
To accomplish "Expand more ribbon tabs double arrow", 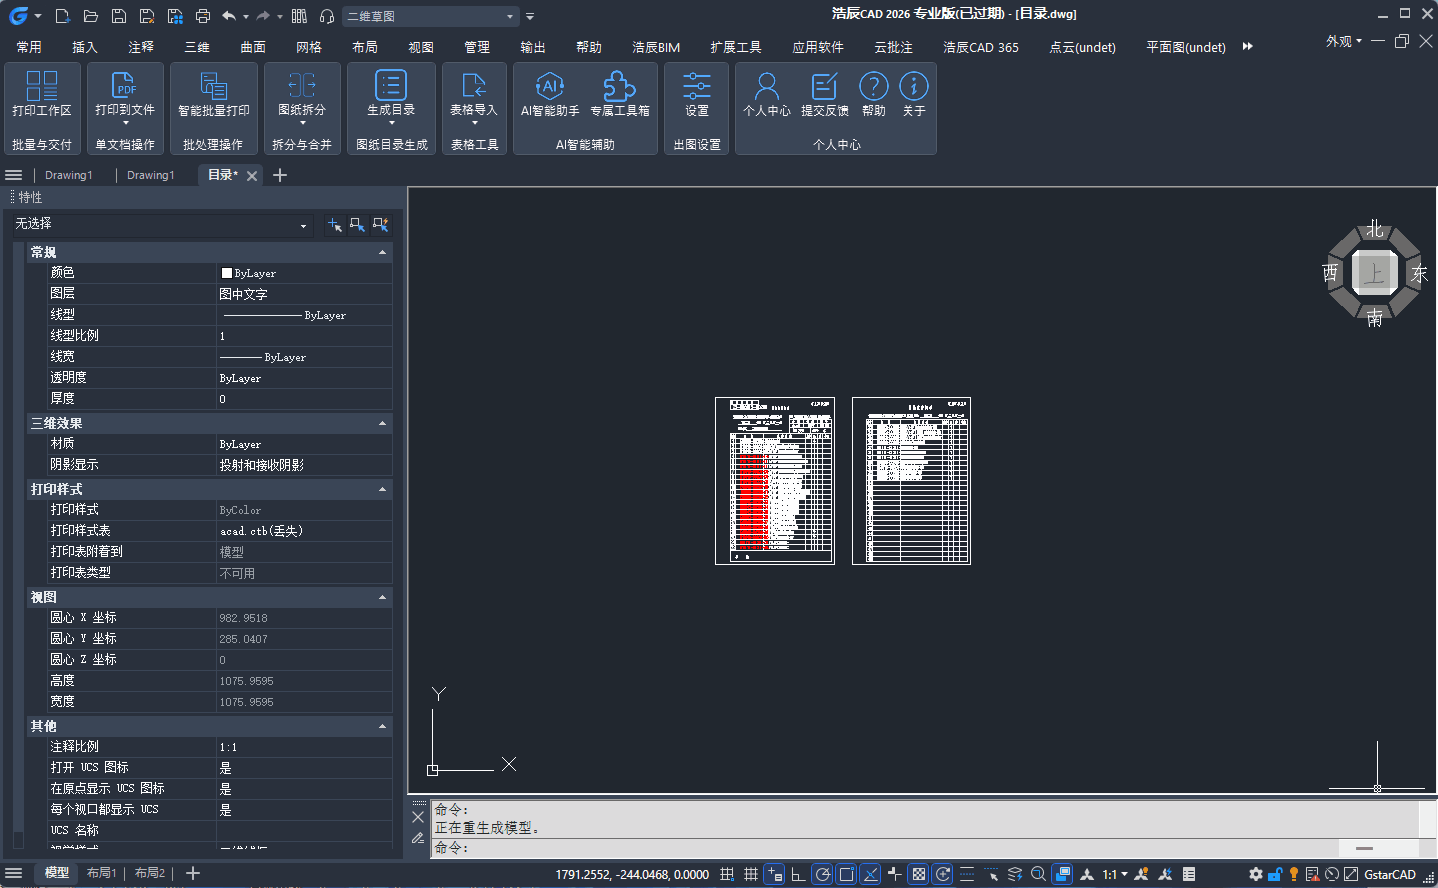I will tap(1247, 46).
